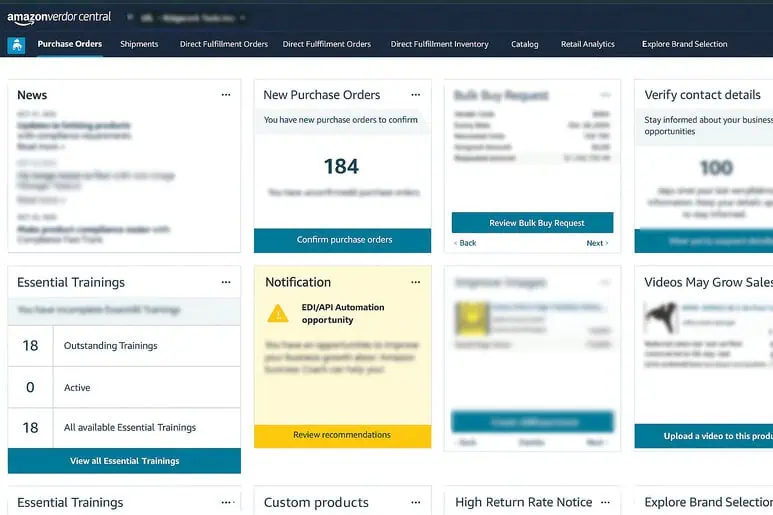The height and width of the screenshot is (515, 773).
Task: Select the Catalog menu item
Action: point(525,44)
